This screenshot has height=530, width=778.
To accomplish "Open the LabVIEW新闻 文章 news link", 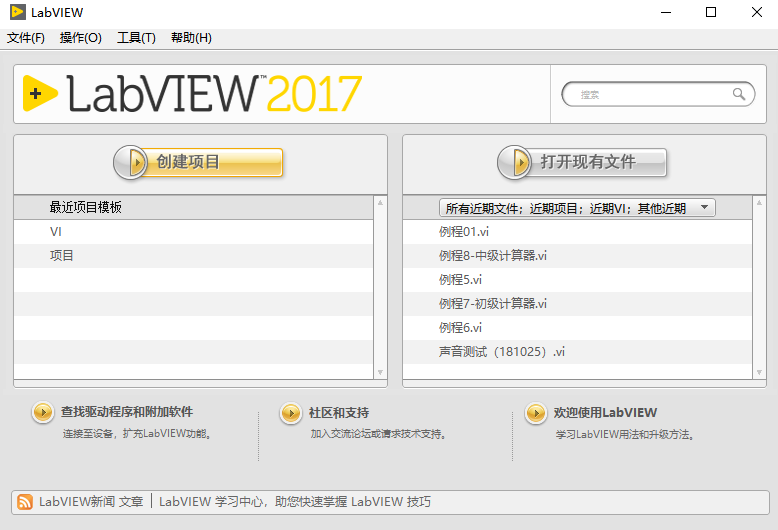I will click(91, 502).
